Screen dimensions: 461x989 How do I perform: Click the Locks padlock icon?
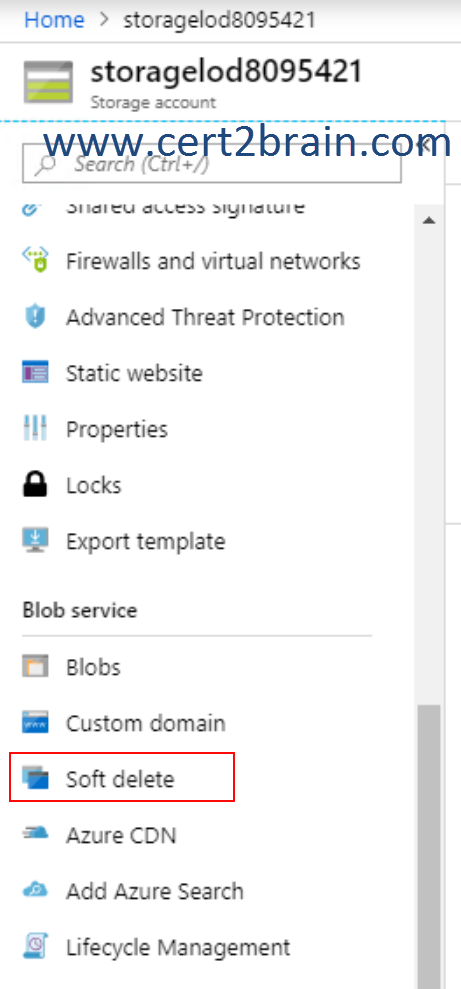[x=35, y=485]
